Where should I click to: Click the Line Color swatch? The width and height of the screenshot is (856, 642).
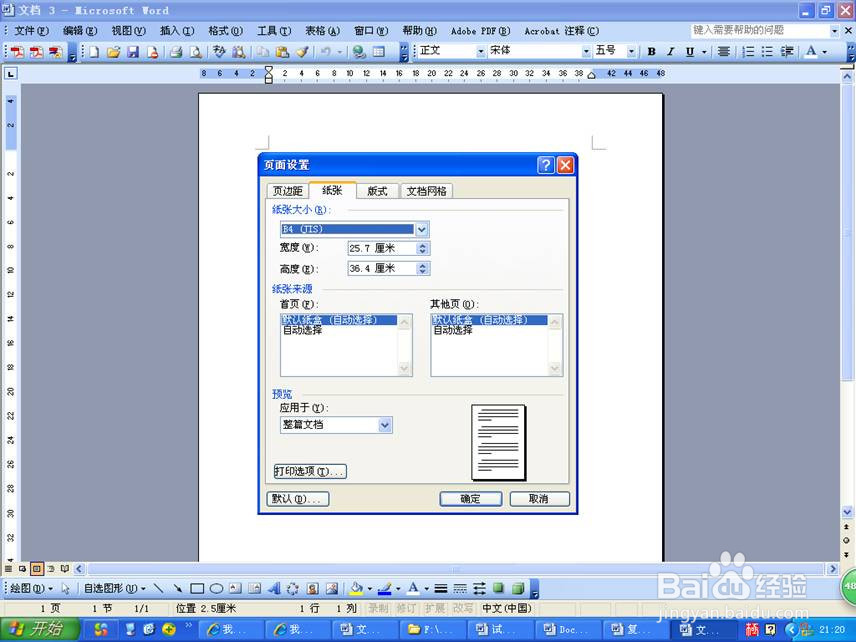(385, 588)
